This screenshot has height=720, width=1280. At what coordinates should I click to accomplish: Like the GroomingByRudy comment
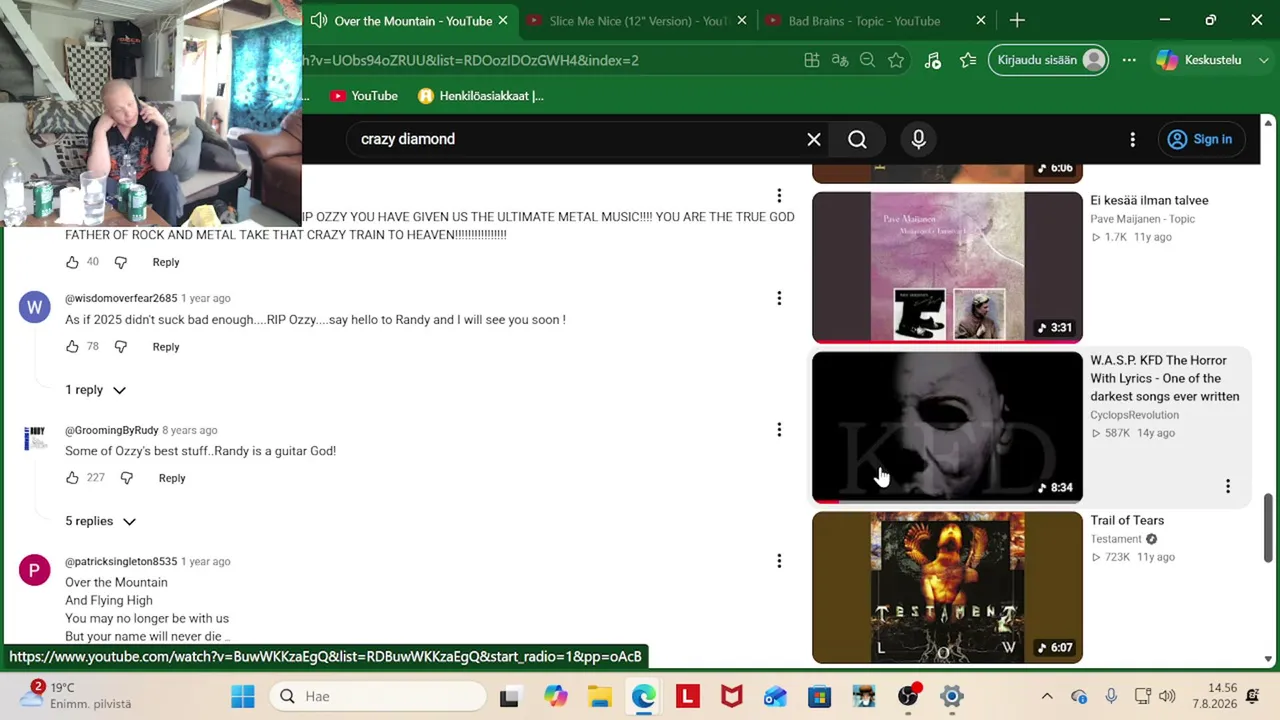coord(72,478)
